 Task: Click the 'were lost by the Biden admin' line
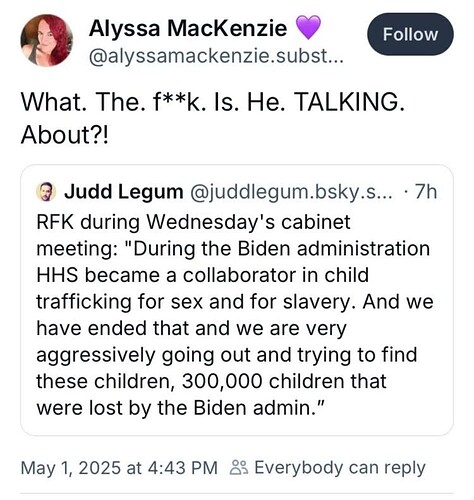tap(180, 408)
